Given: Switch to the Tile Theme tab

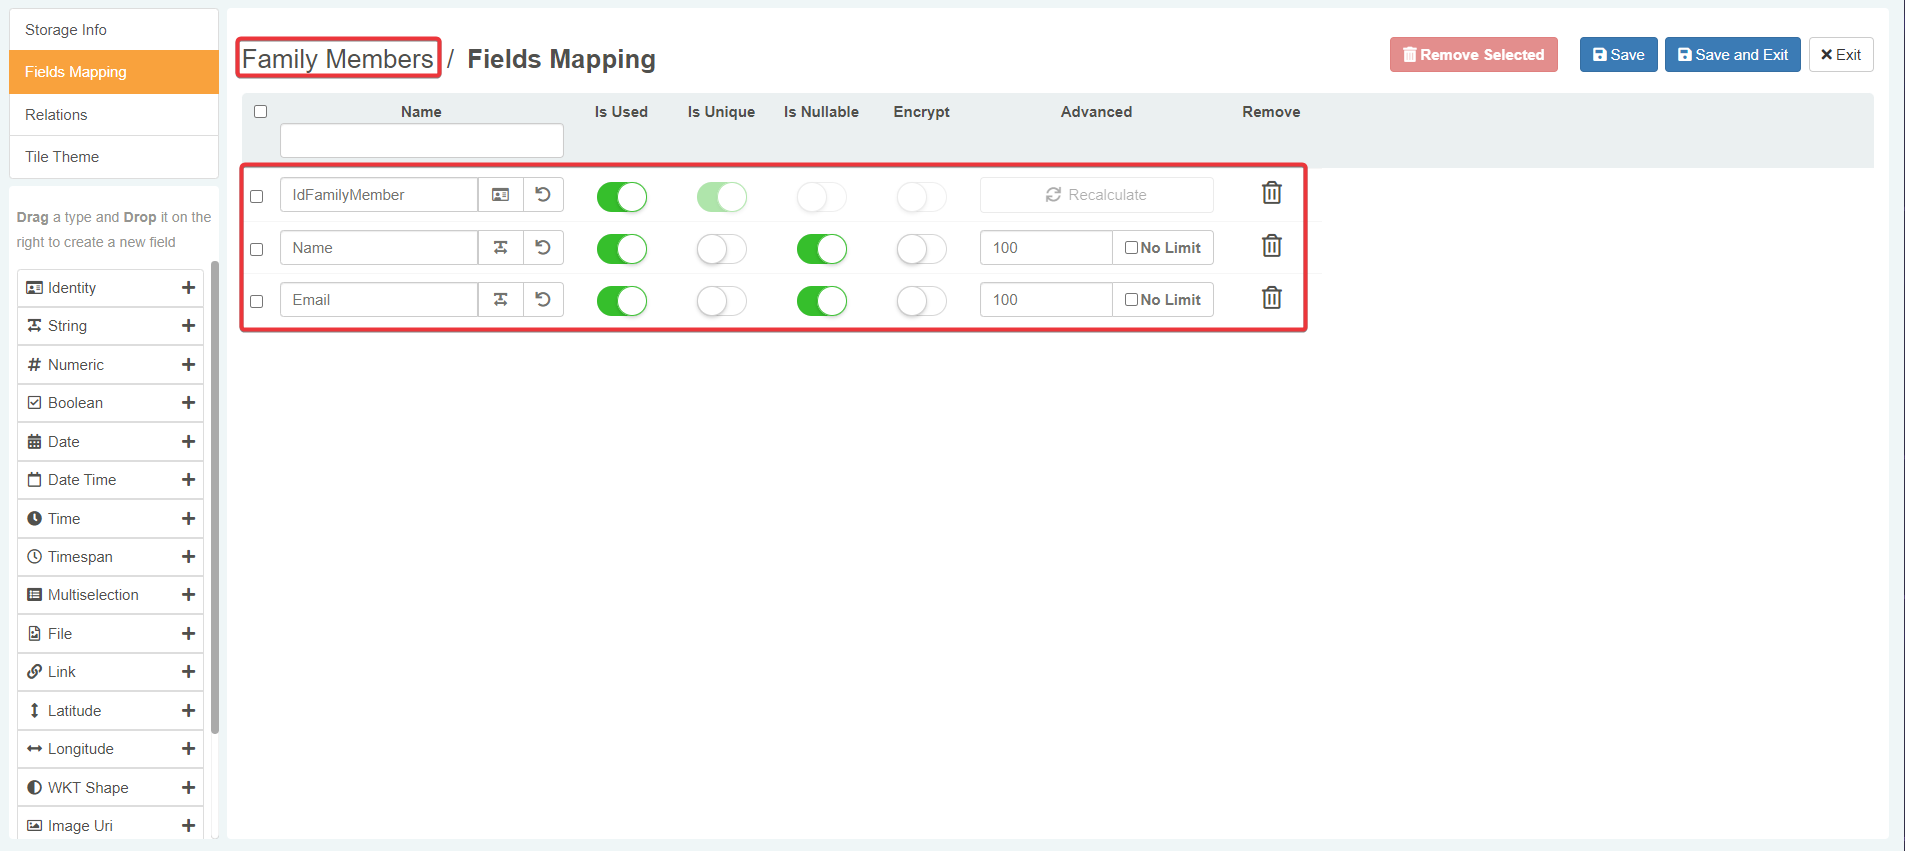Looking at the screenshot, I should click(x=62, y=157).
